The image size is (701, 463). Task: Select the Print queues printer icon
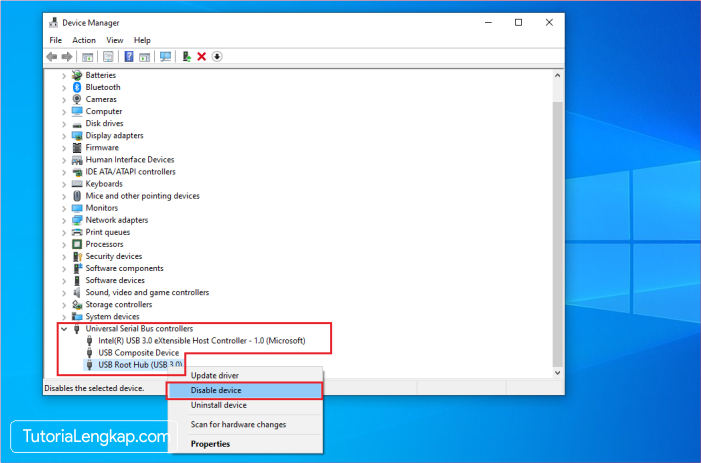coord(77,232)
